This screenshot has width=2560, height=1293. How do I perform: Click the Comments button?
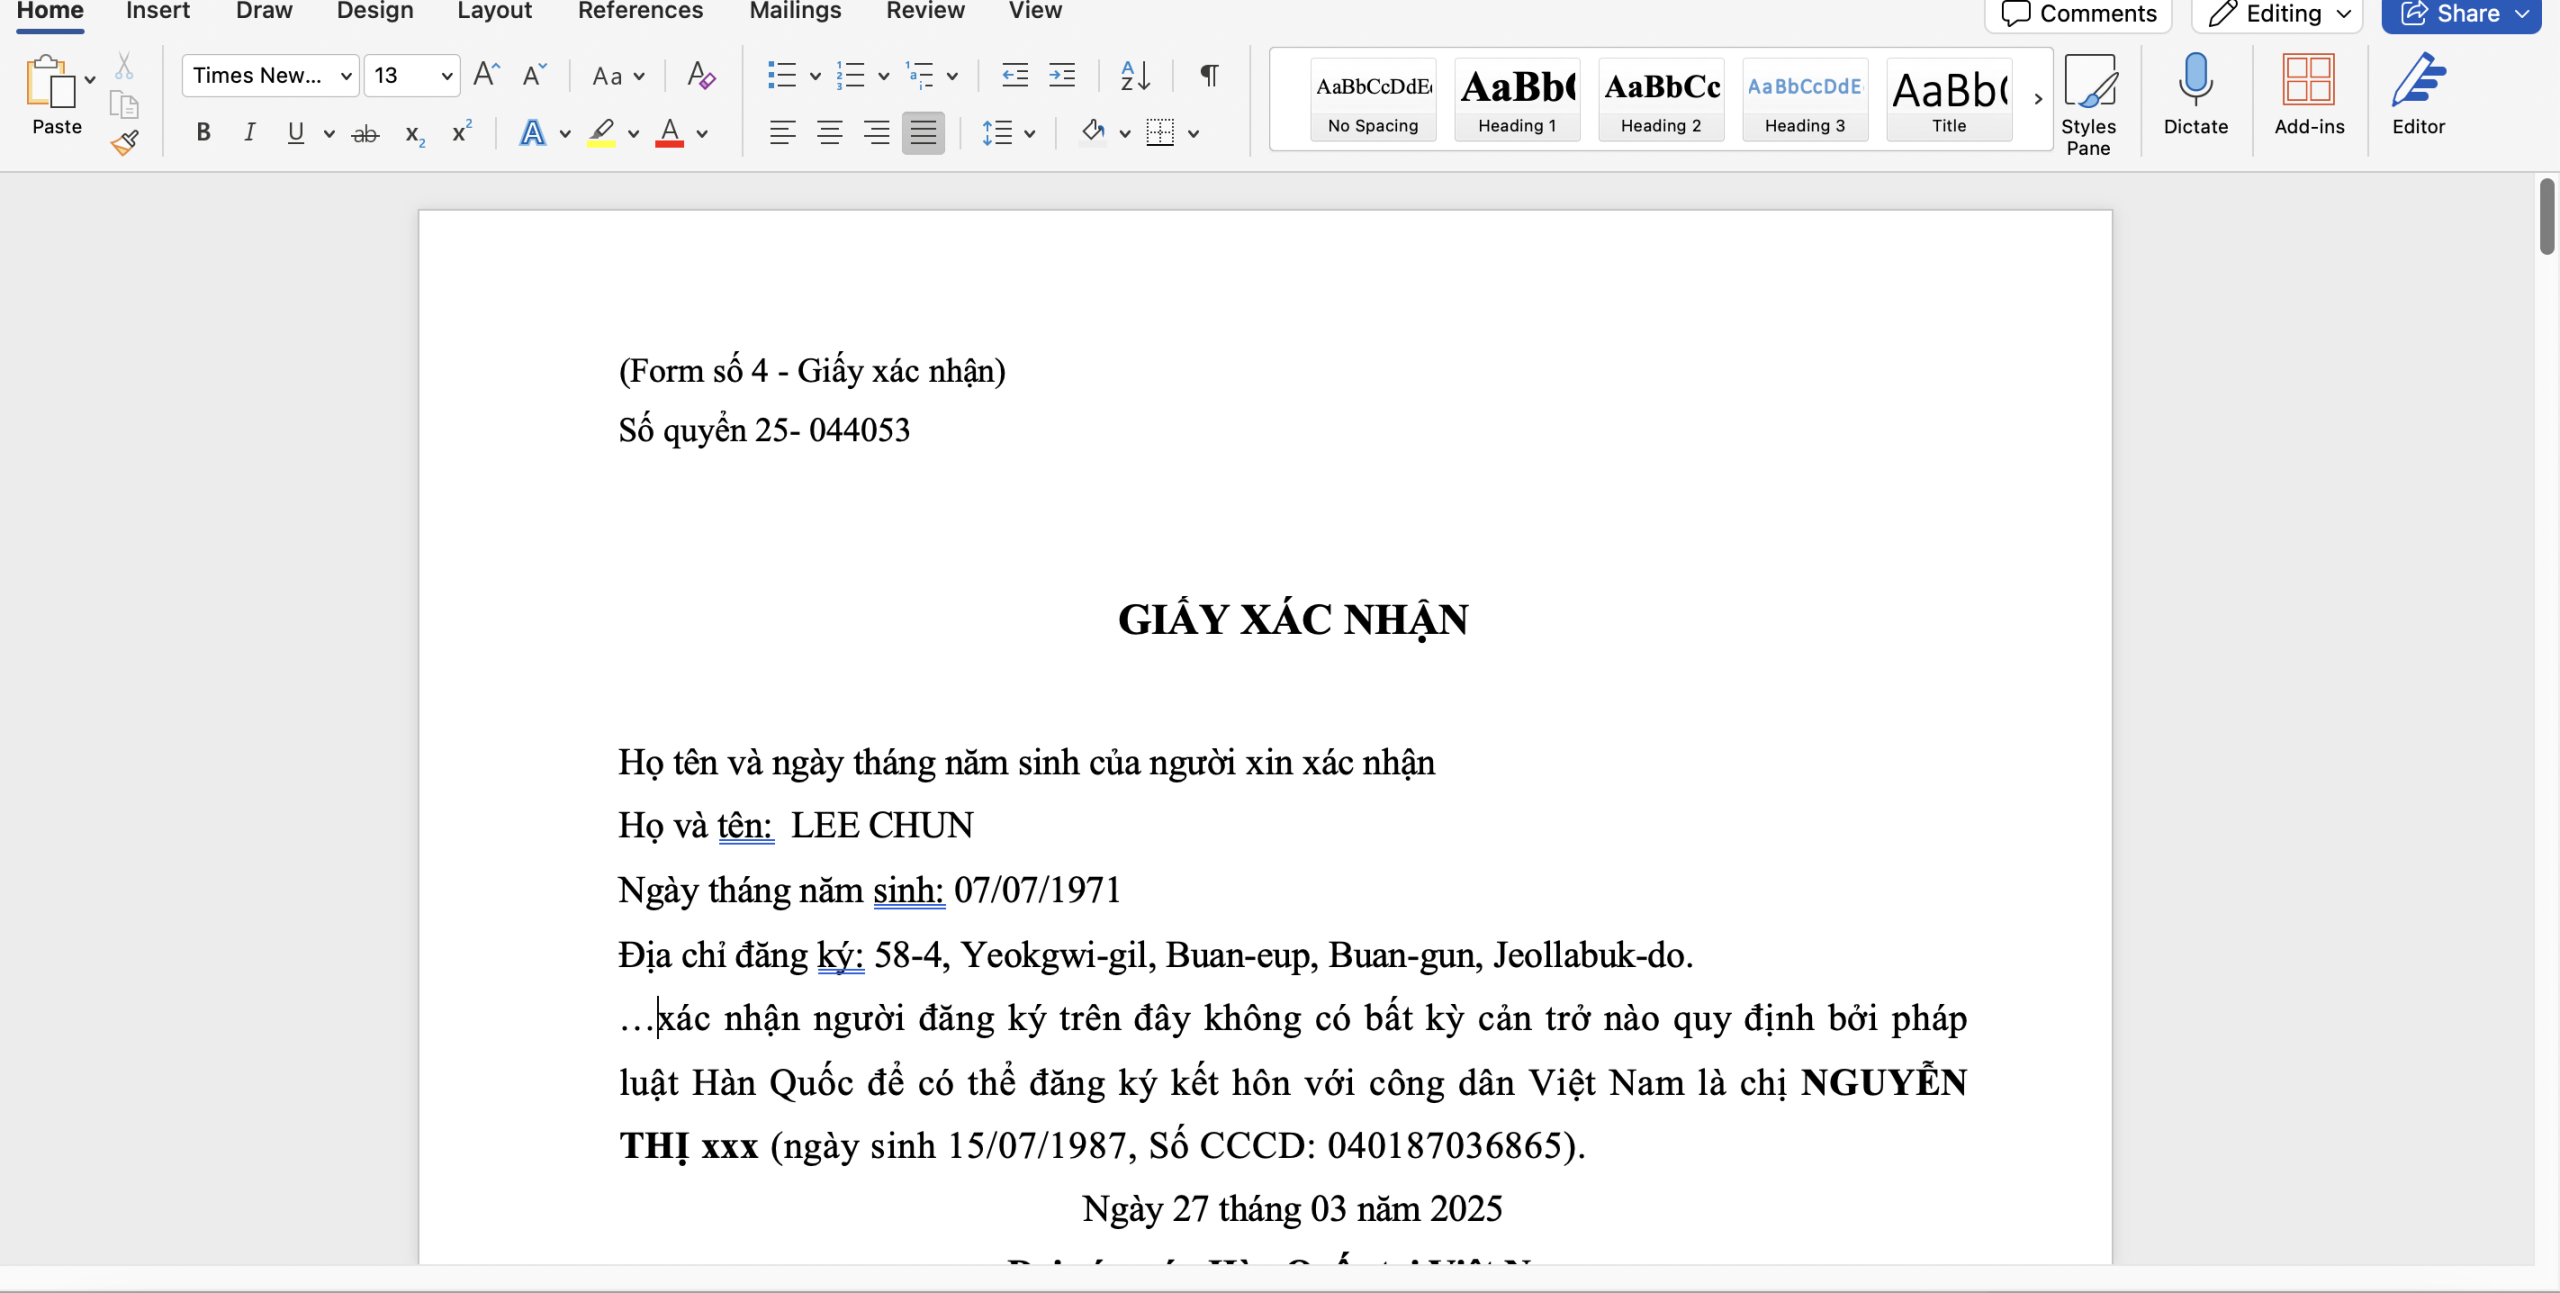tap(2078, 14)
